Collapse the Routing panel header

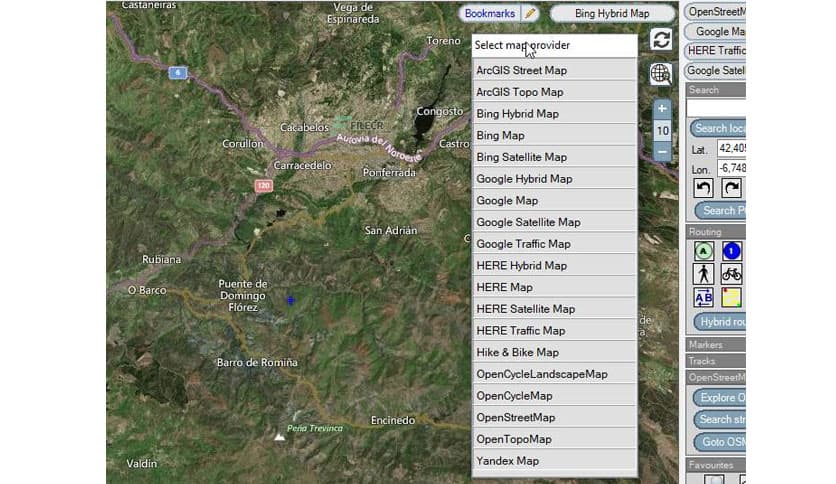pos(716,232)
